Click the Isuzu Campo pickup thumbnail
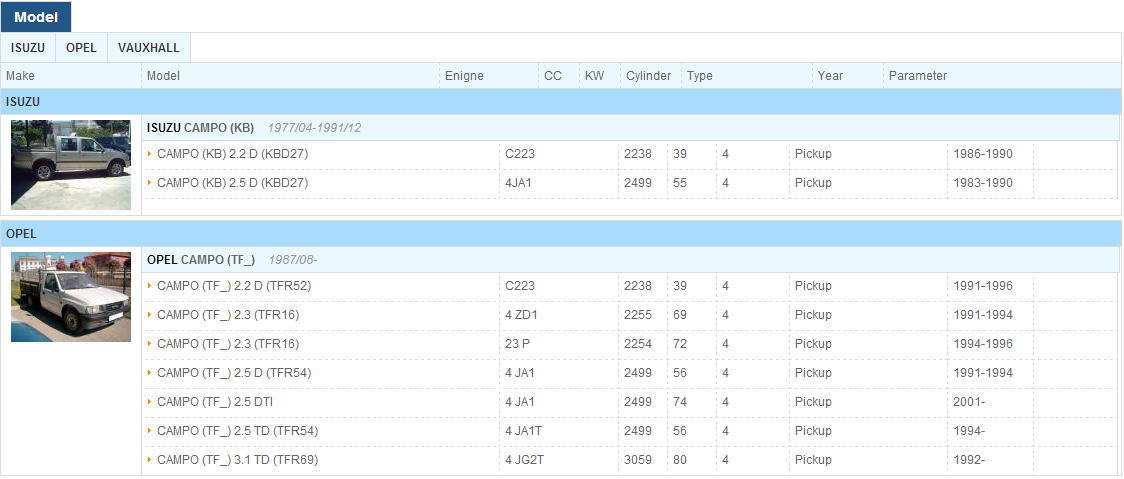This screenshot has height=479, width=1124. pos(71,165)
